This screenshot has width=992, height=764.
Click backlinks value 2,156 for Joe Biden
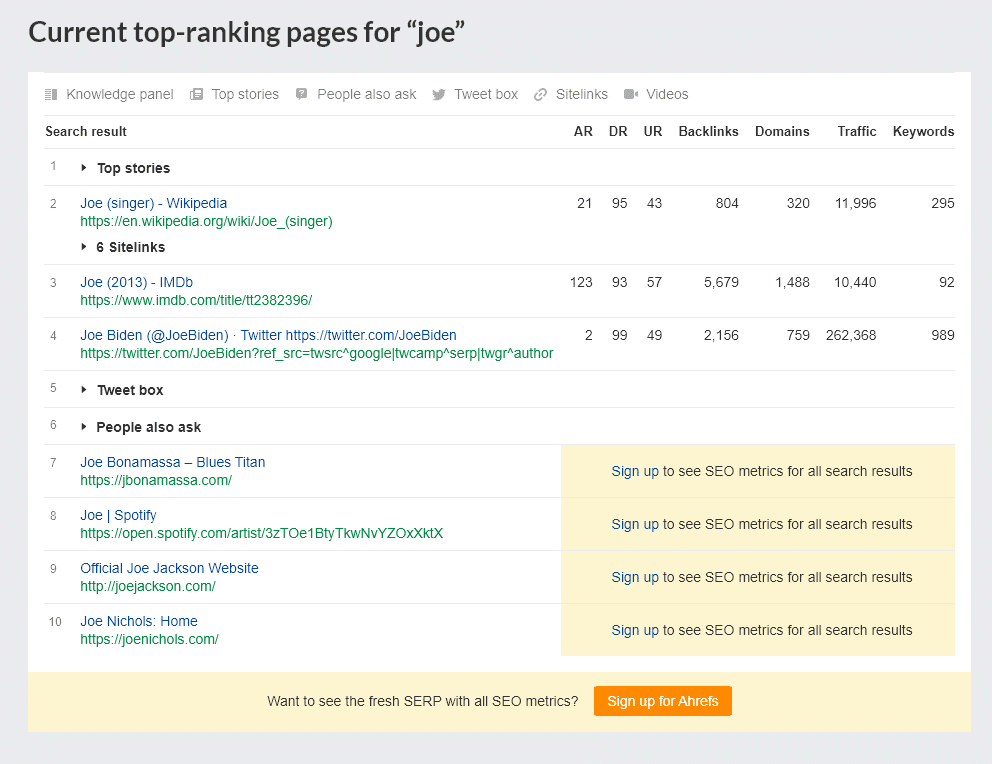click(x=722, y=335)
